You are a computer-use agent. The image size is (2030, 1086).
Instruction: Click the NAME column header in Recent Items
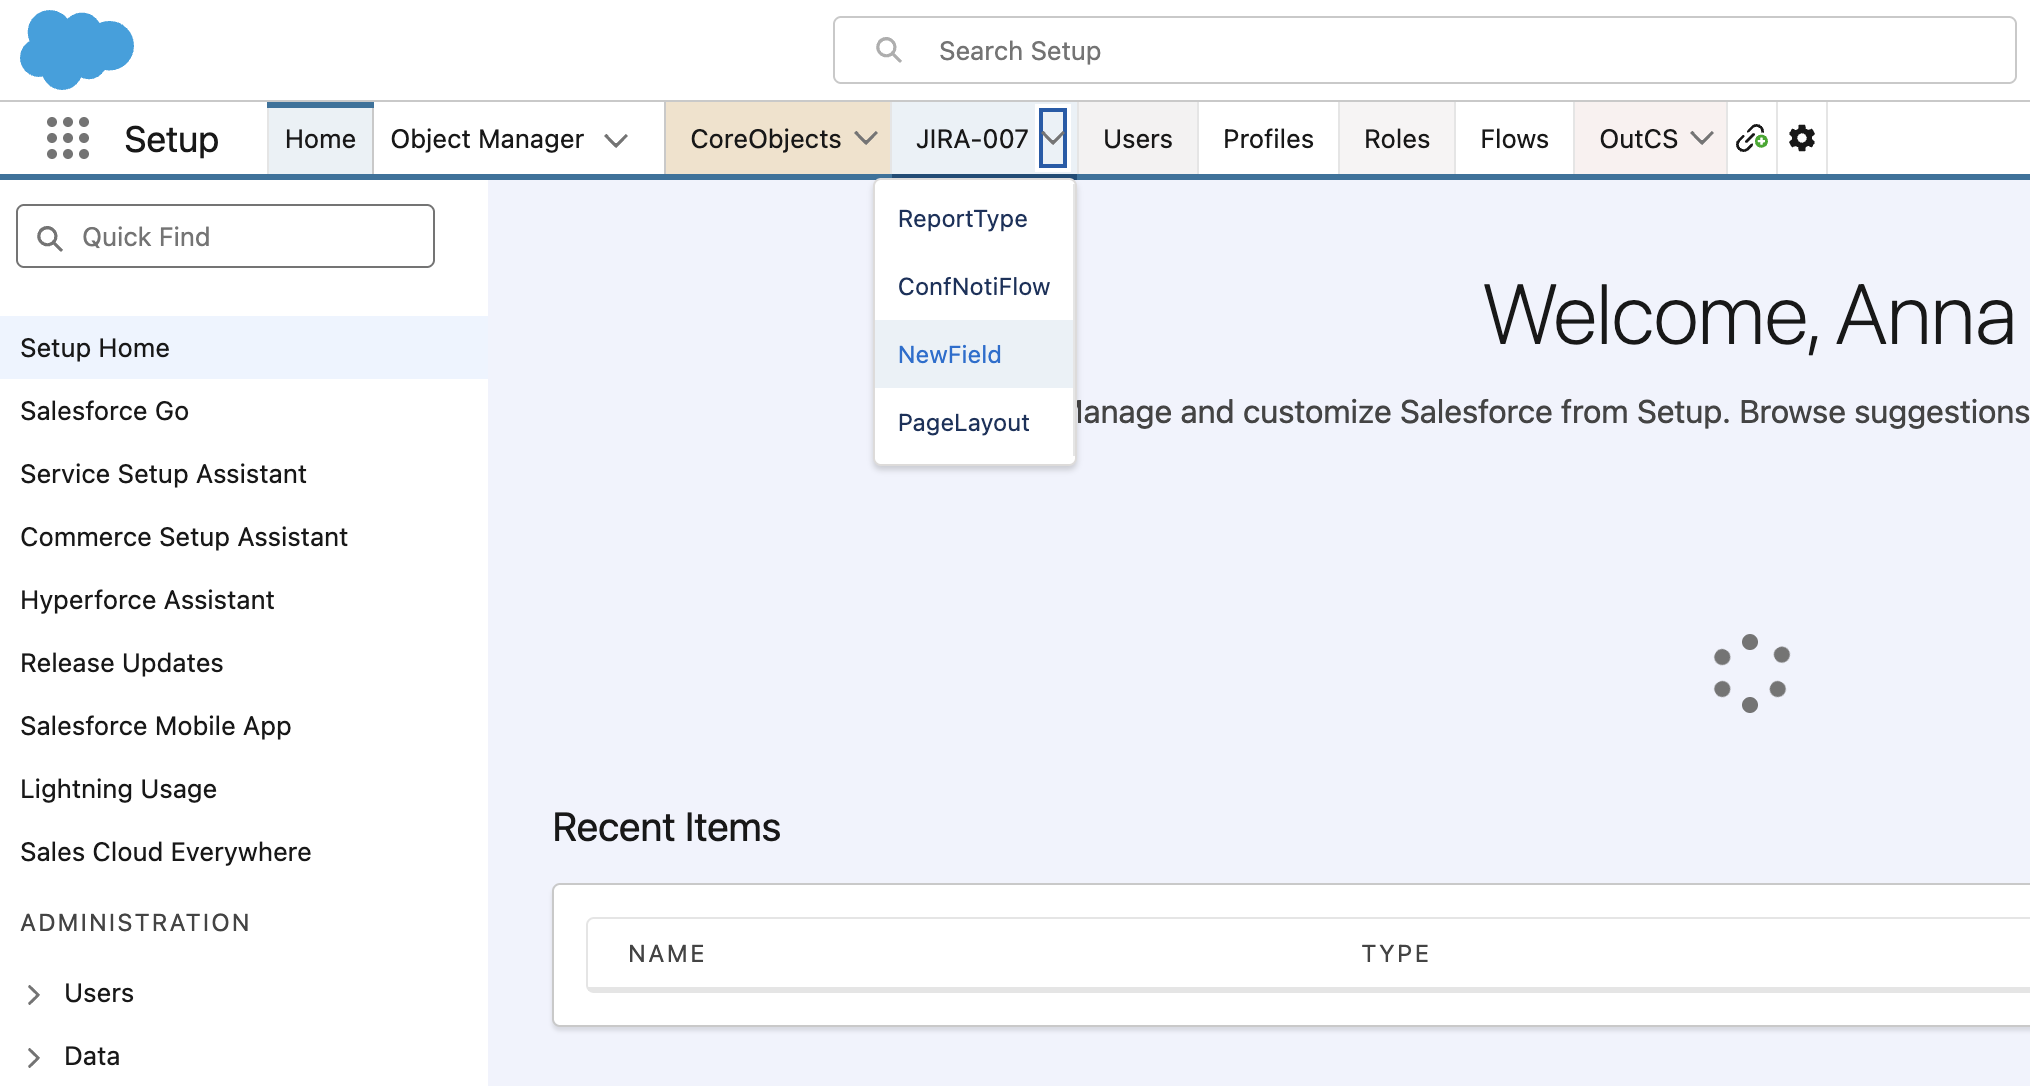[667, 954]
